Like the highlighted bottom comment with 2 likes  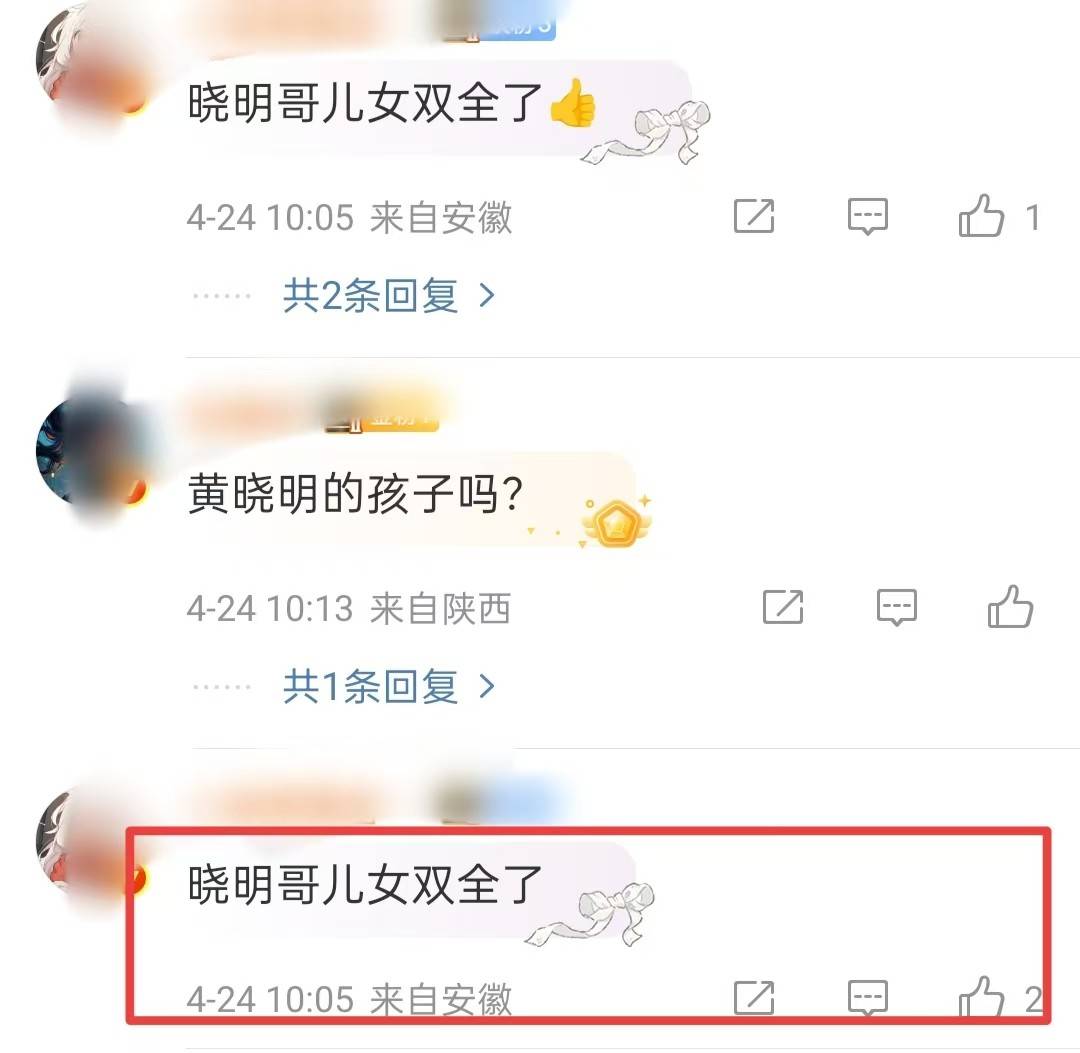(981, 998)
